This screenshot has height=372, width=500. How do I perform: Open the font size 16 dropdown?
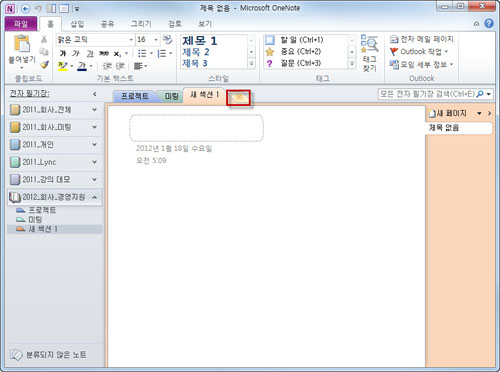(156, 40)
